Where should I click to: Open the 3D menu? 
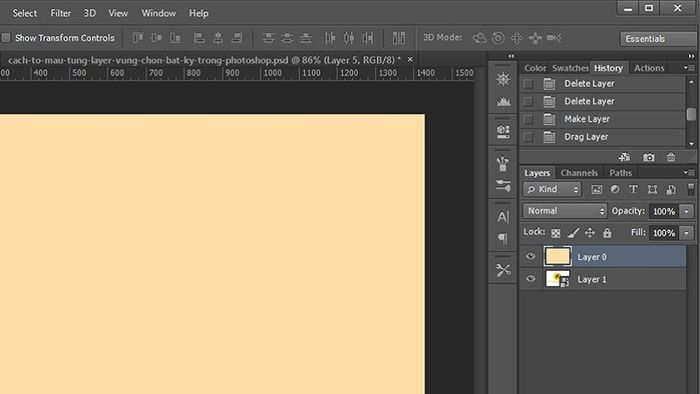pos(90,13)
